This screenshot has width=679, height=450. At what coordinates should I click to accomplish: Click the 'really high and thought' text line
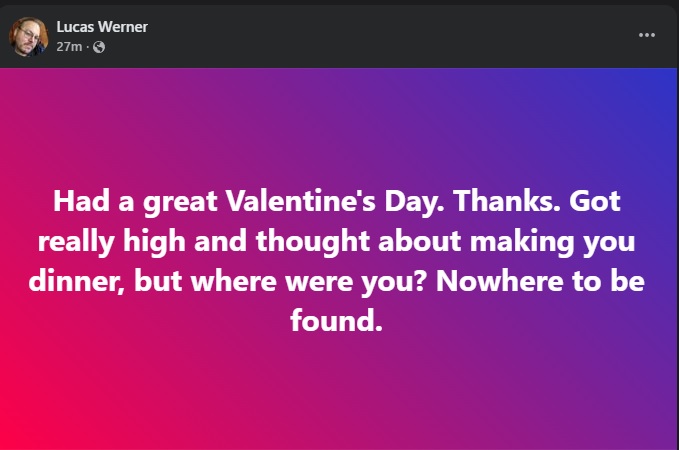coord(204,242)
